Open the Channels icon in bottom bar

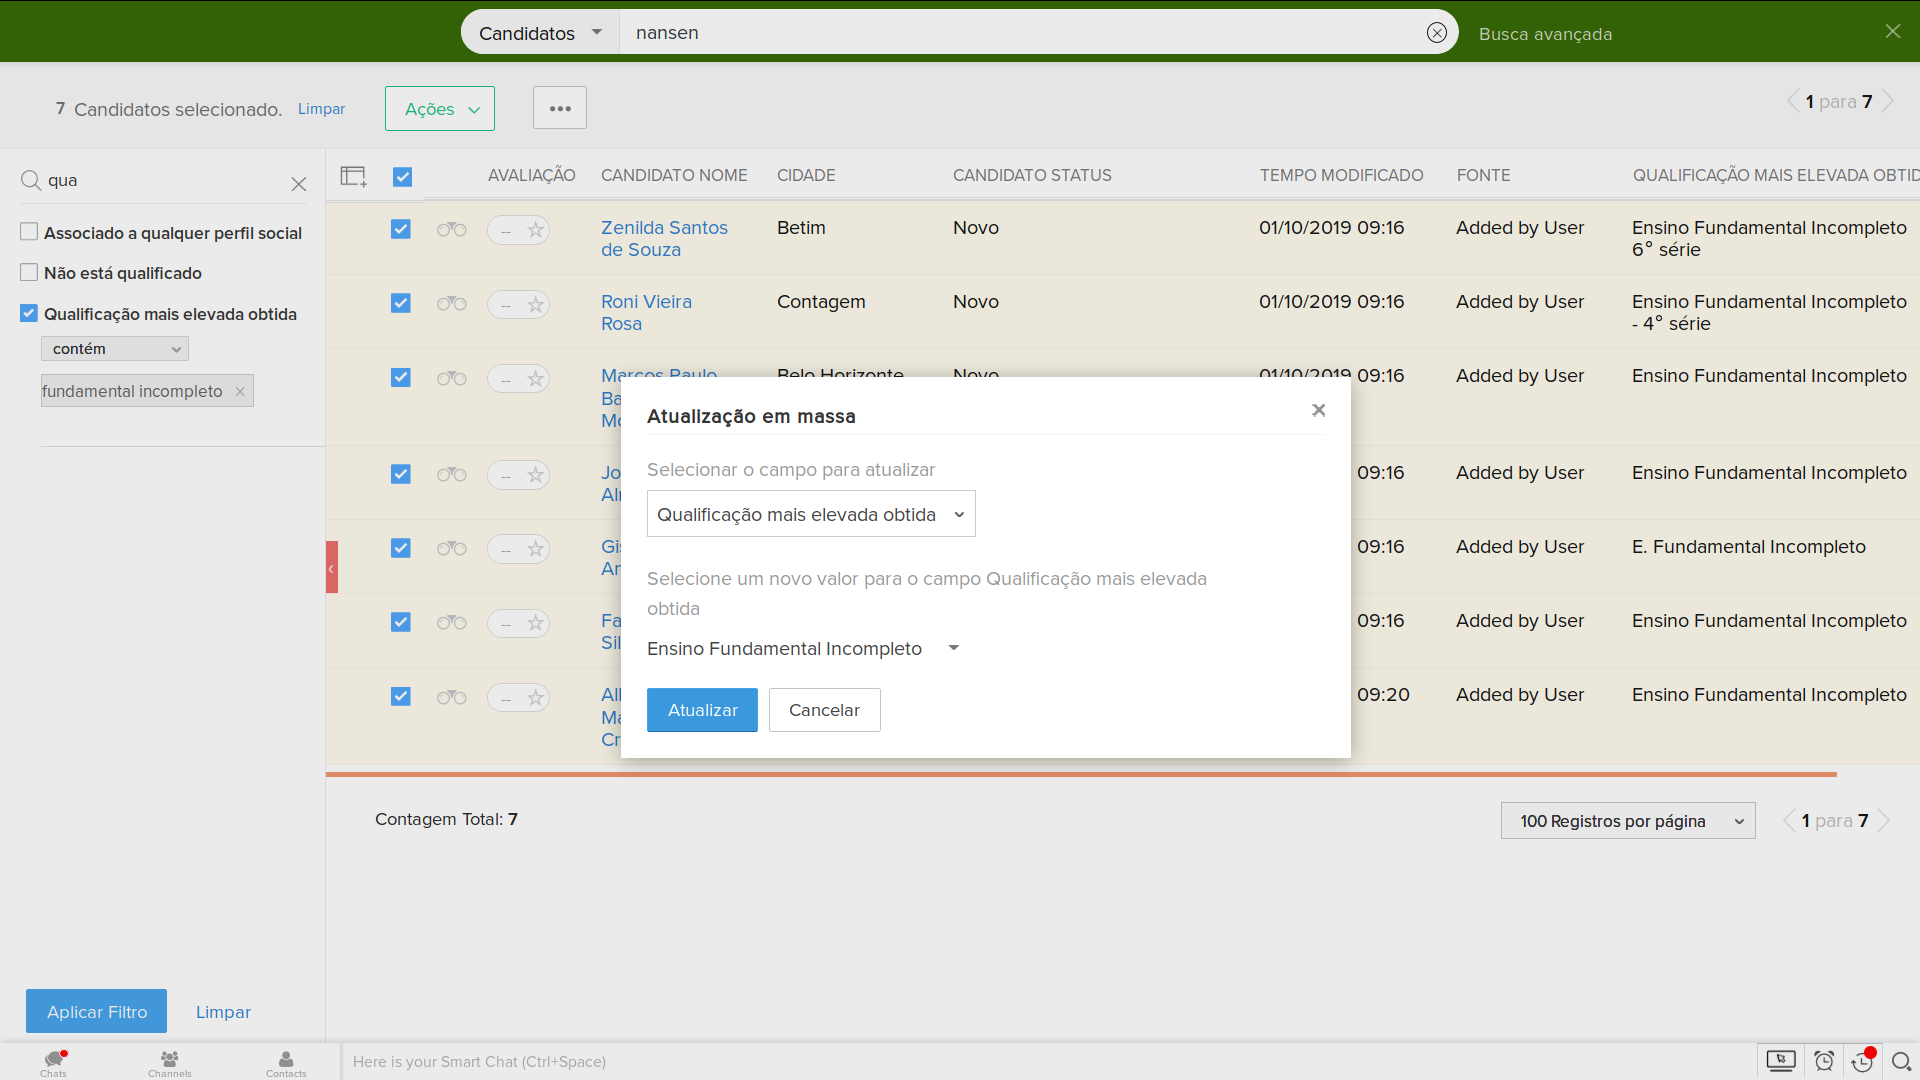169,1062
